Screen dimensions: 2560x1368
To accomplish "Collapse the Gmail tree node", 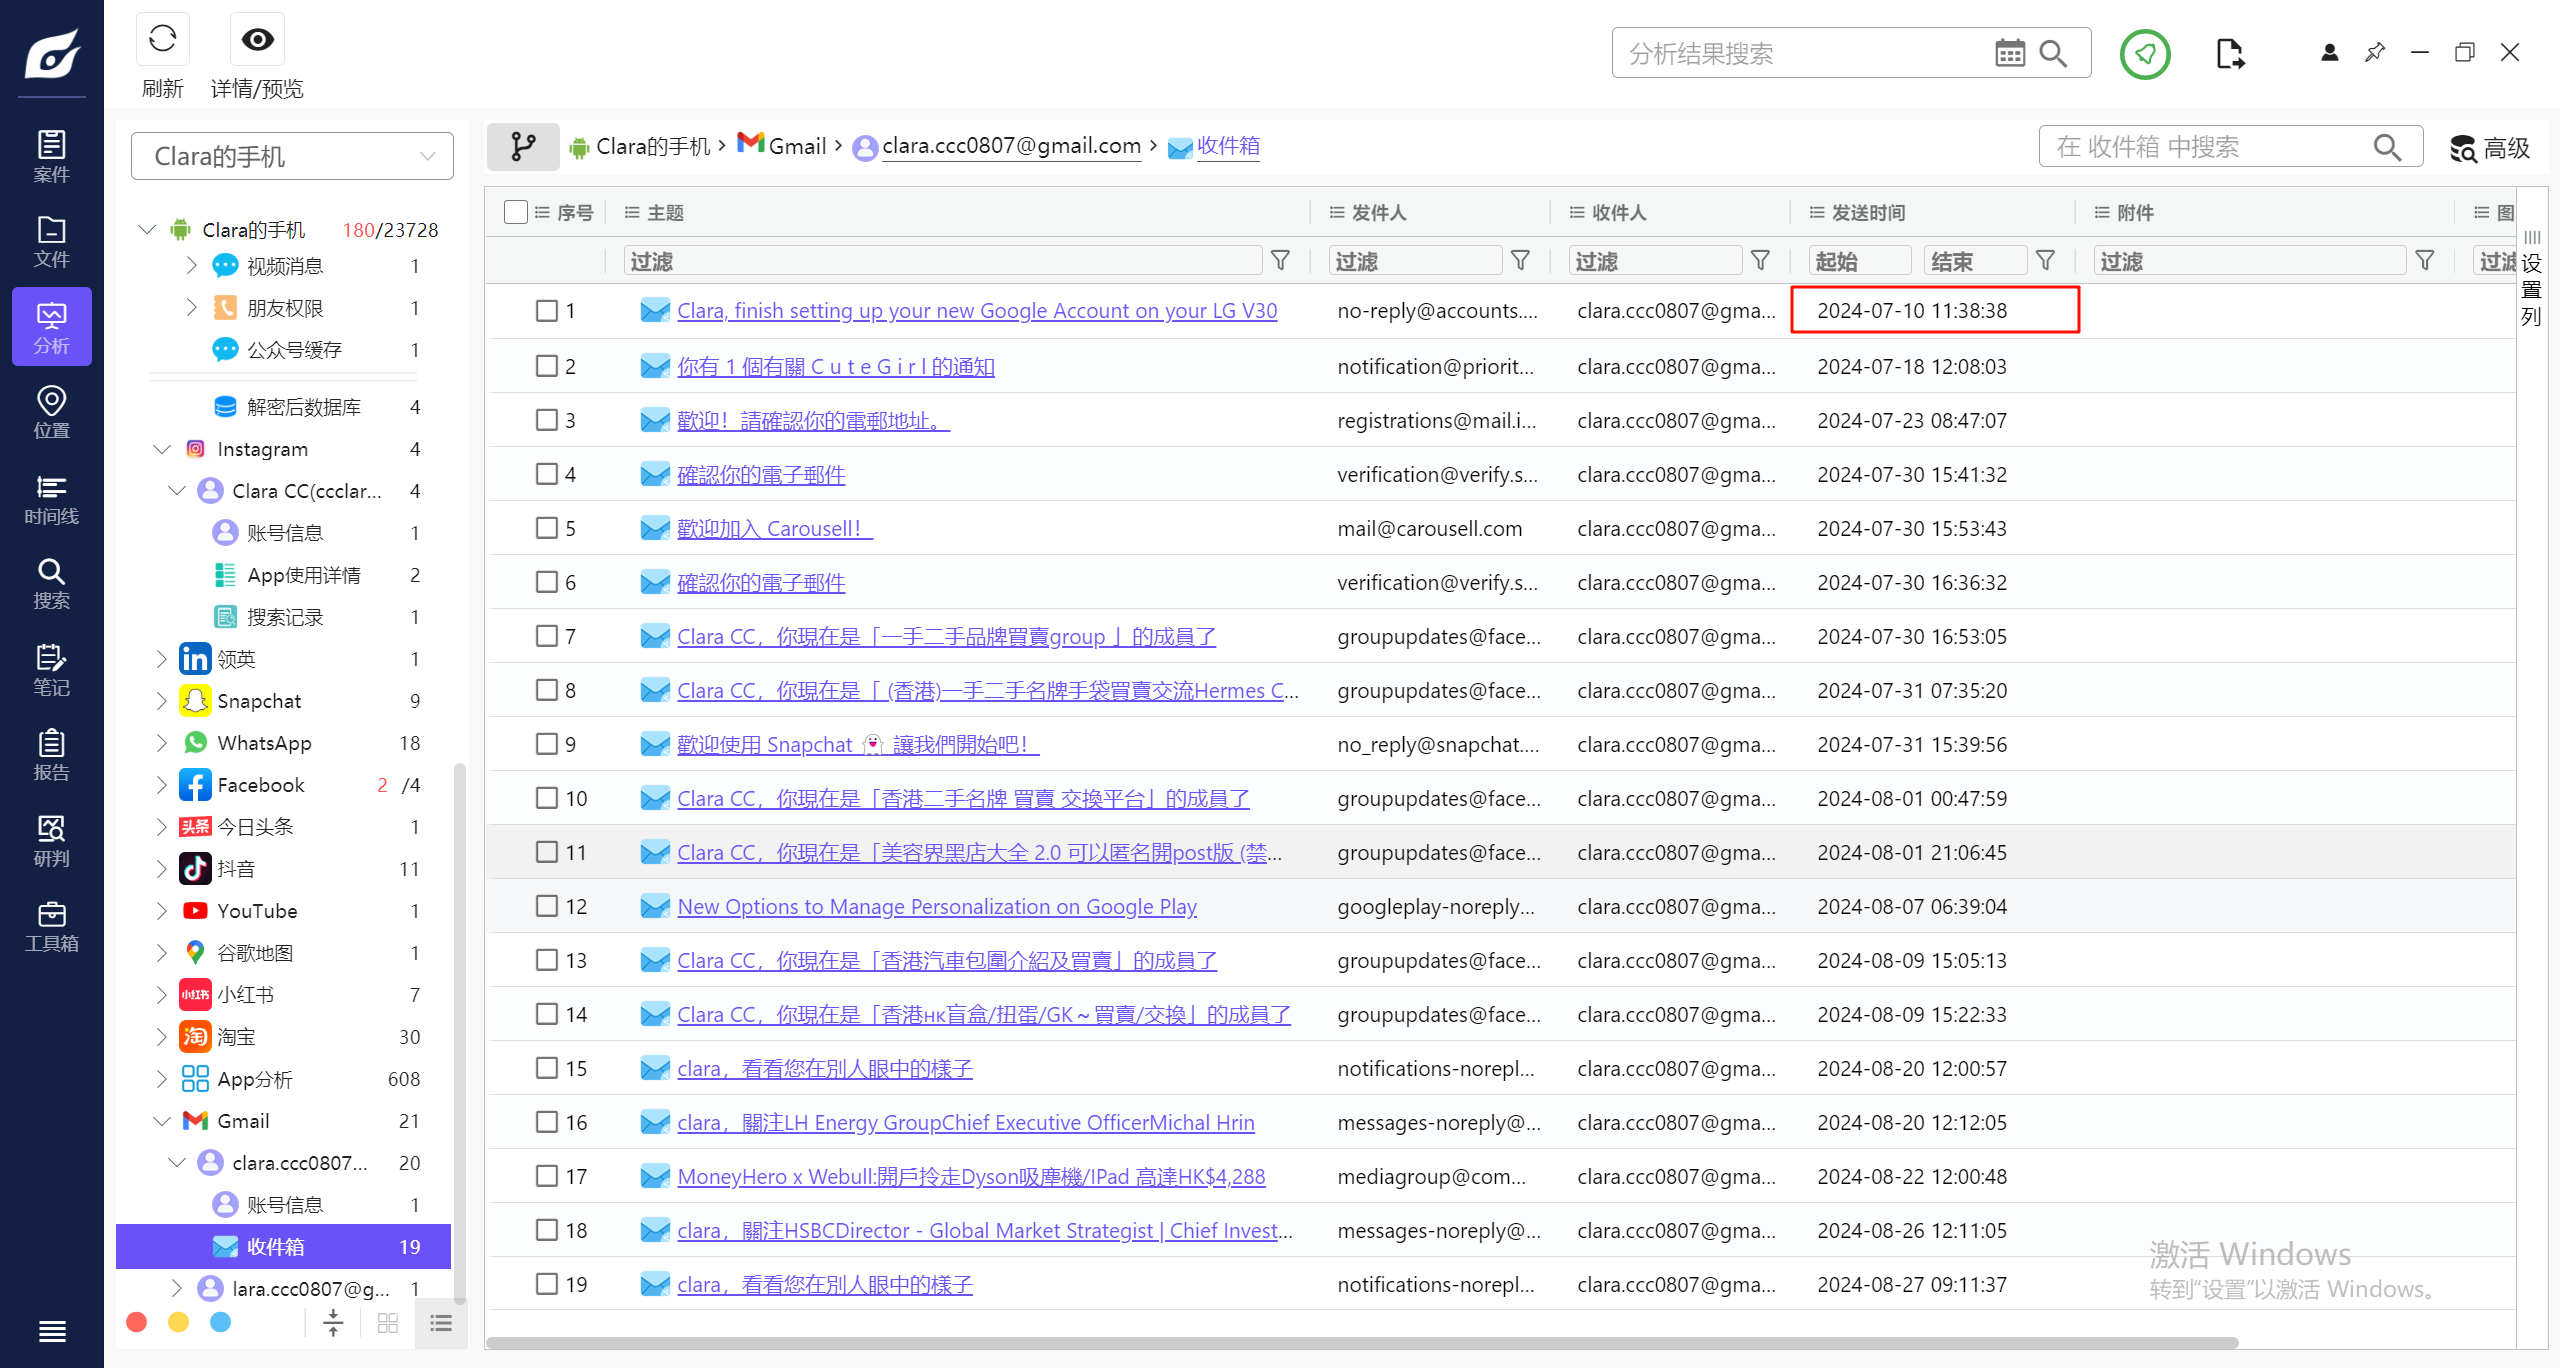I will (x=162, y=1121).
